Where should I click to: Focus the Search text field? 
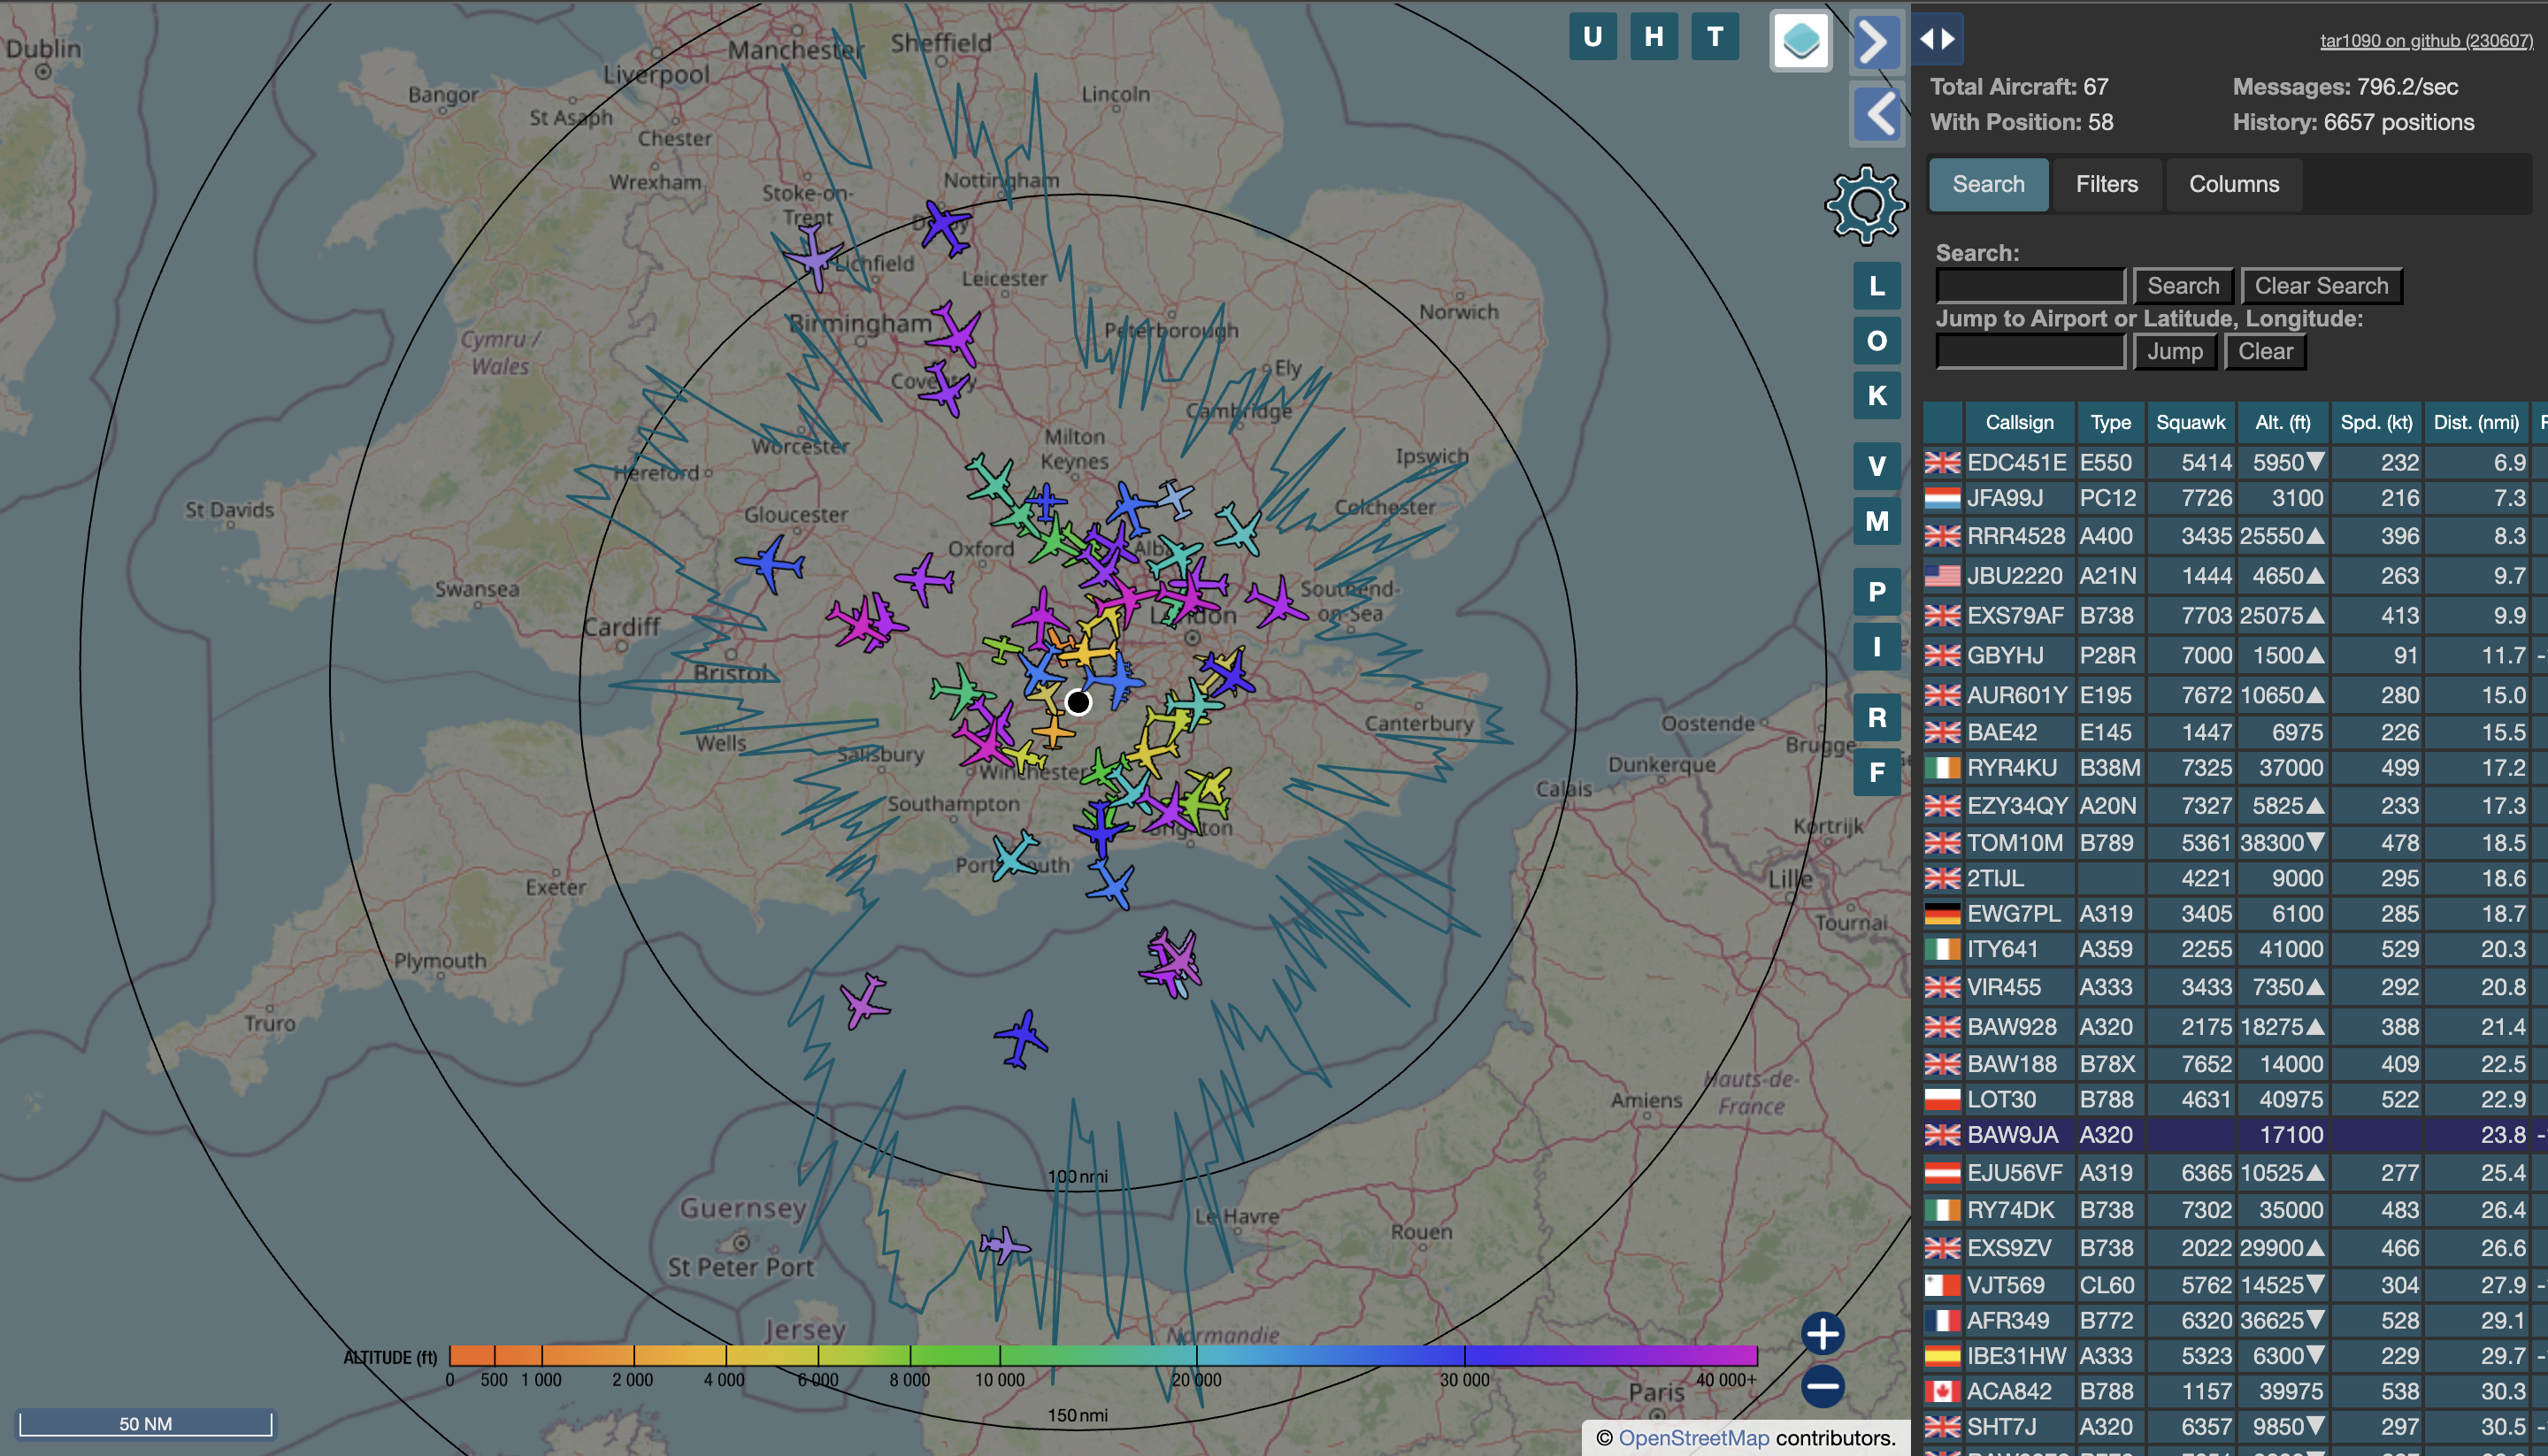pos(2030,286)
